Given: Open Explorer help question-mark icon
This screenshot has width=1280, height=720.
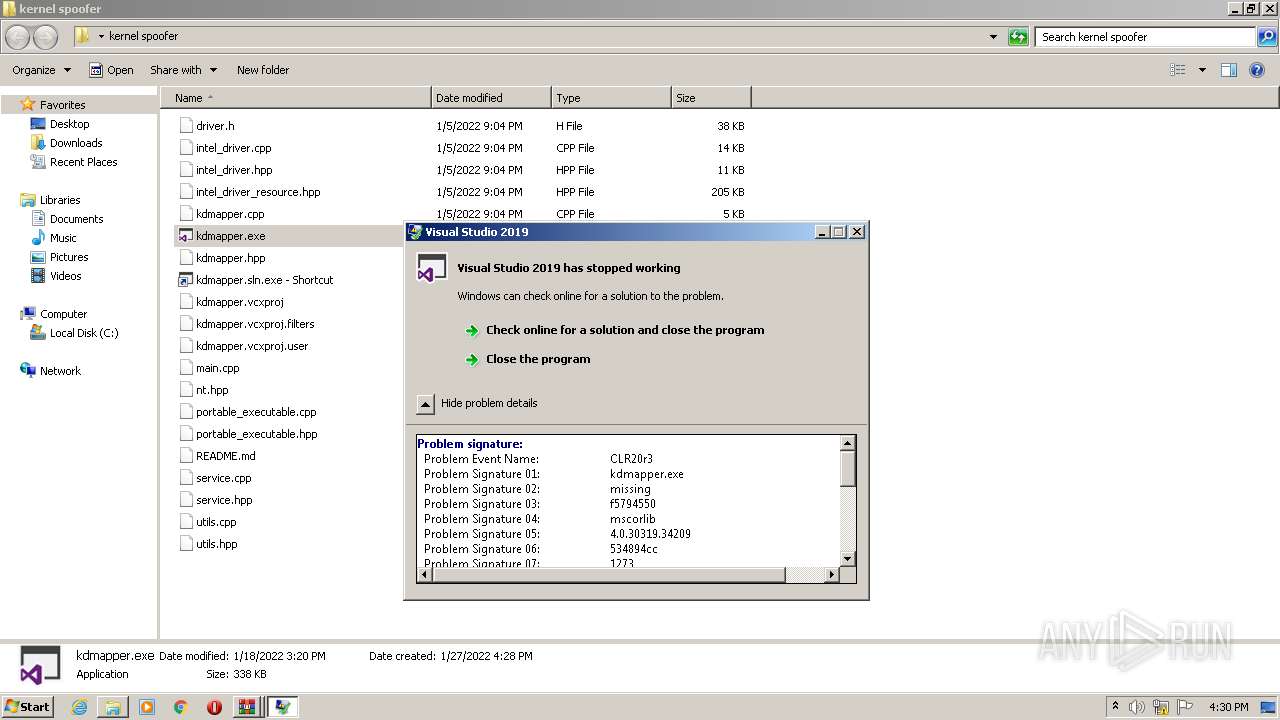Looking at the screenshot, I should point(1258,70).
